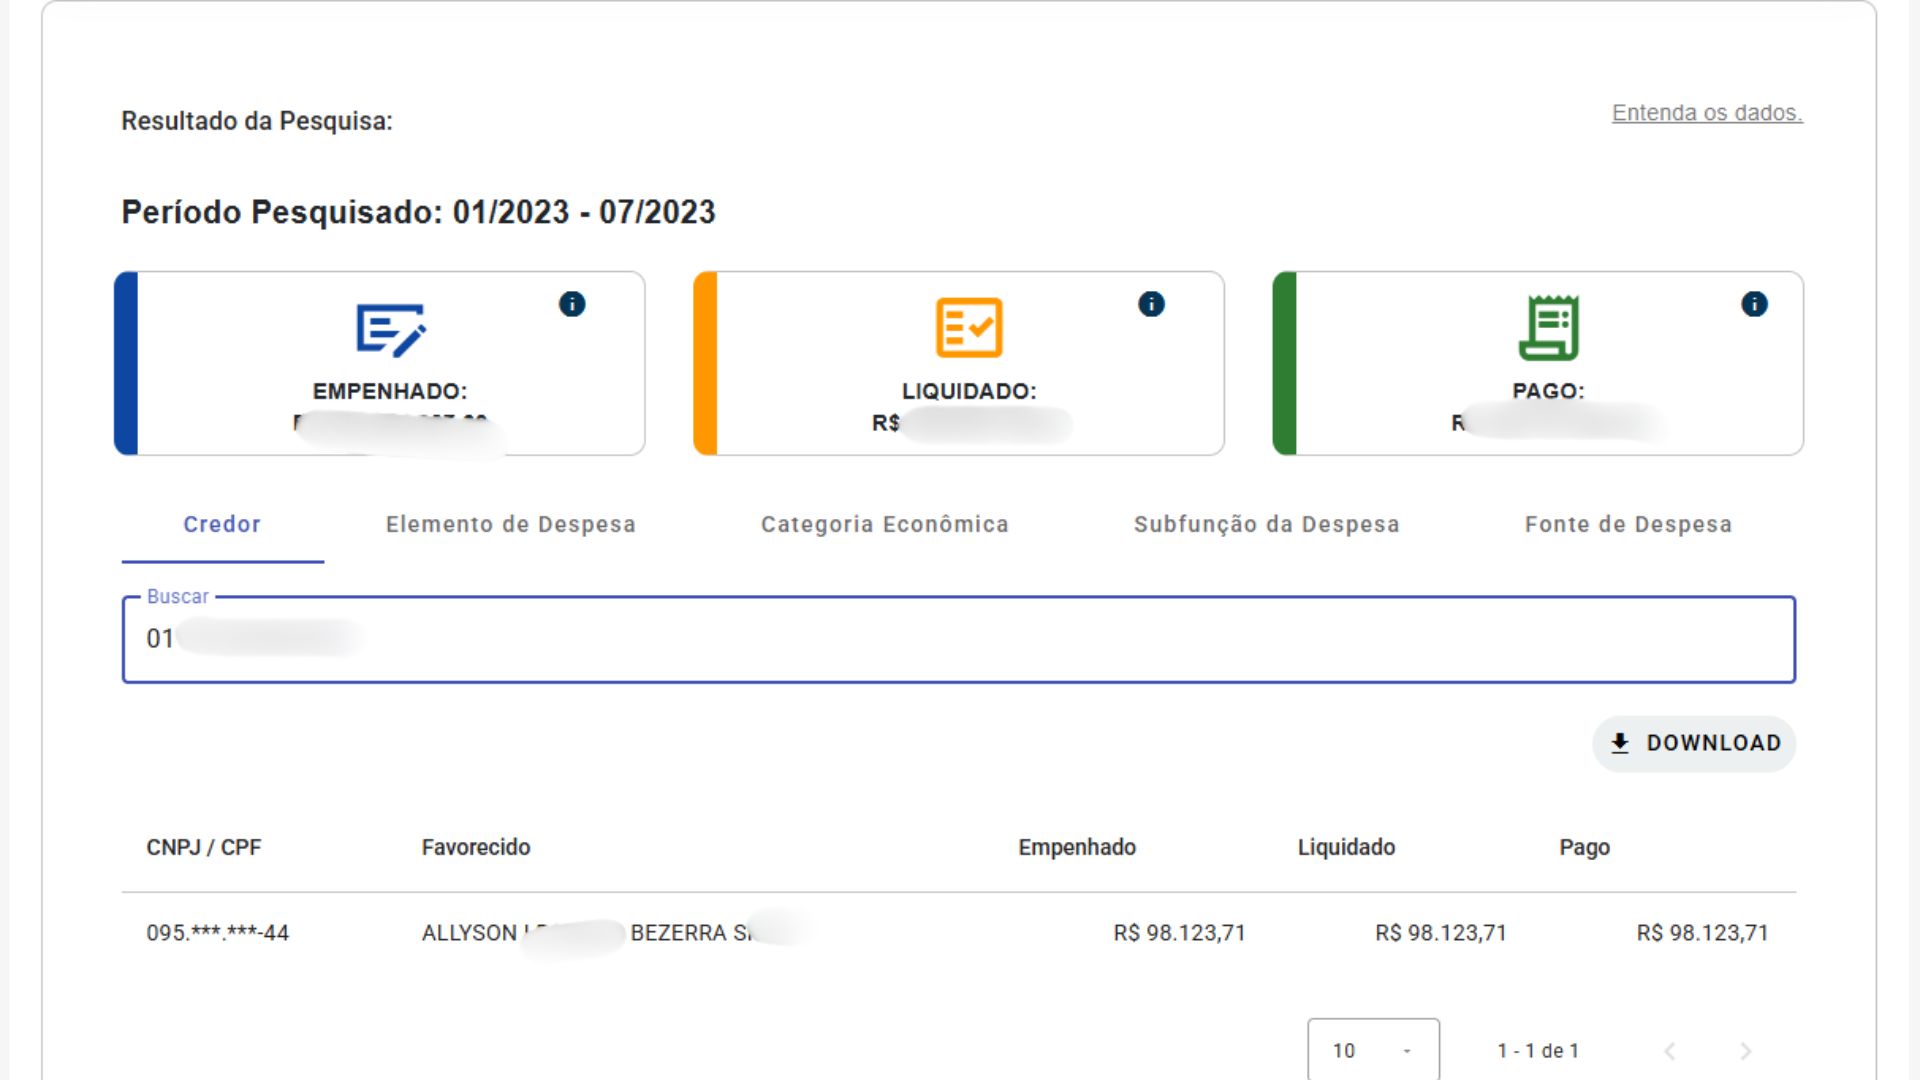Click the Empenhado column header
This screenshot has height=1080, width=1920.
[1077, 848]
